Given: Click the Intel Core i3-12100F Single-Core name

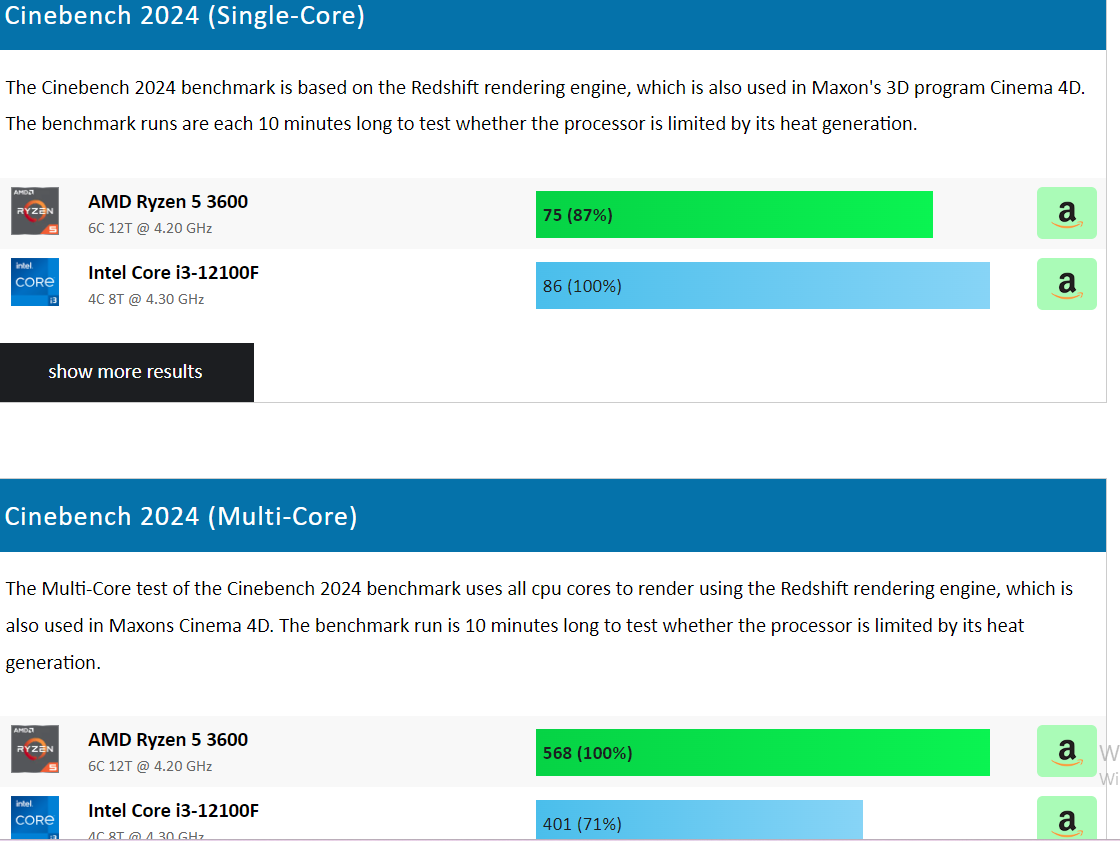Looking at the screenshot, I should point(173,273).
